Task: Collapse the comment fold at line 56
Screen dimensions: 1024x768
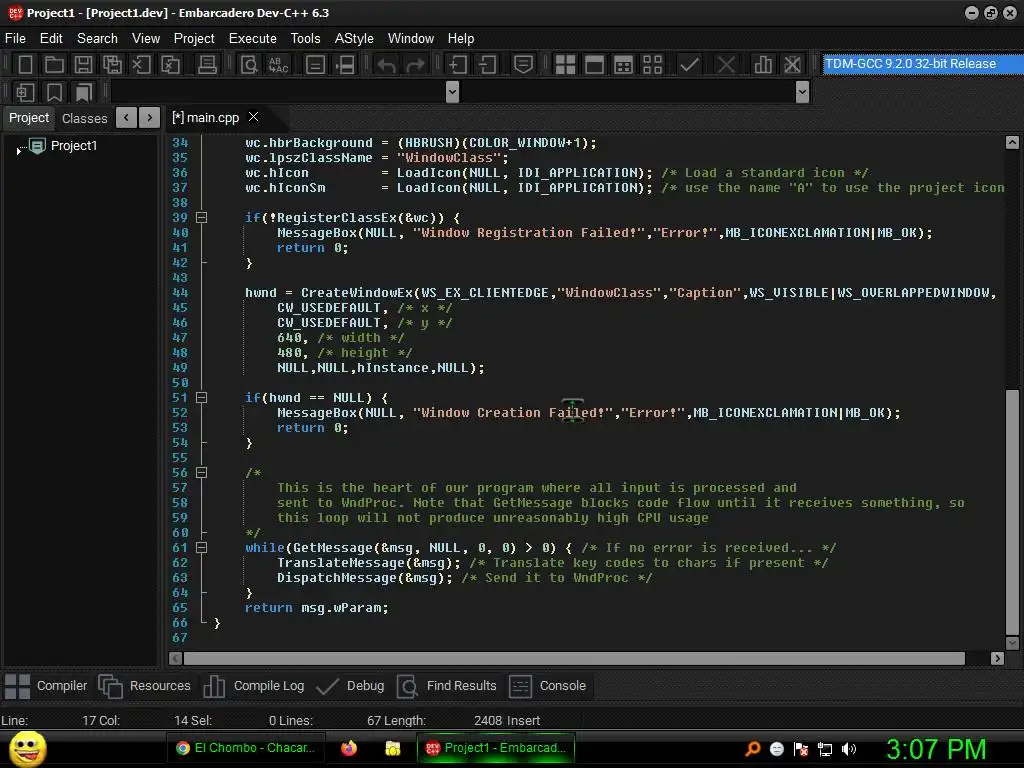Action: tap(202, 473)
